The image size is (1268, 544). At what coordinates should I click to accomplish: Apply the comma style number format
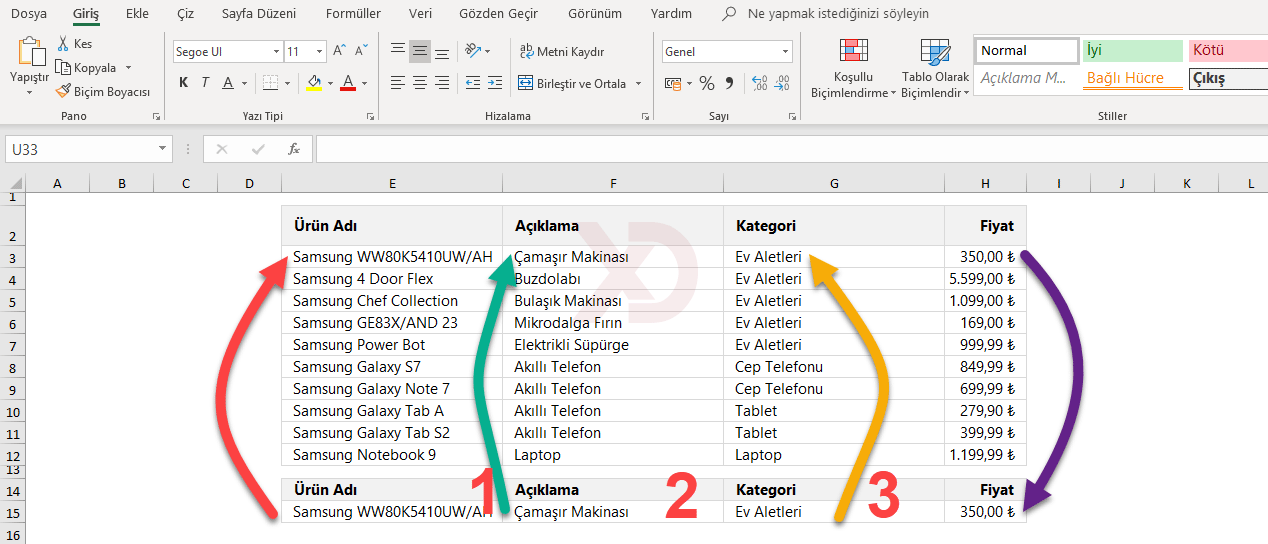[729, 83]
